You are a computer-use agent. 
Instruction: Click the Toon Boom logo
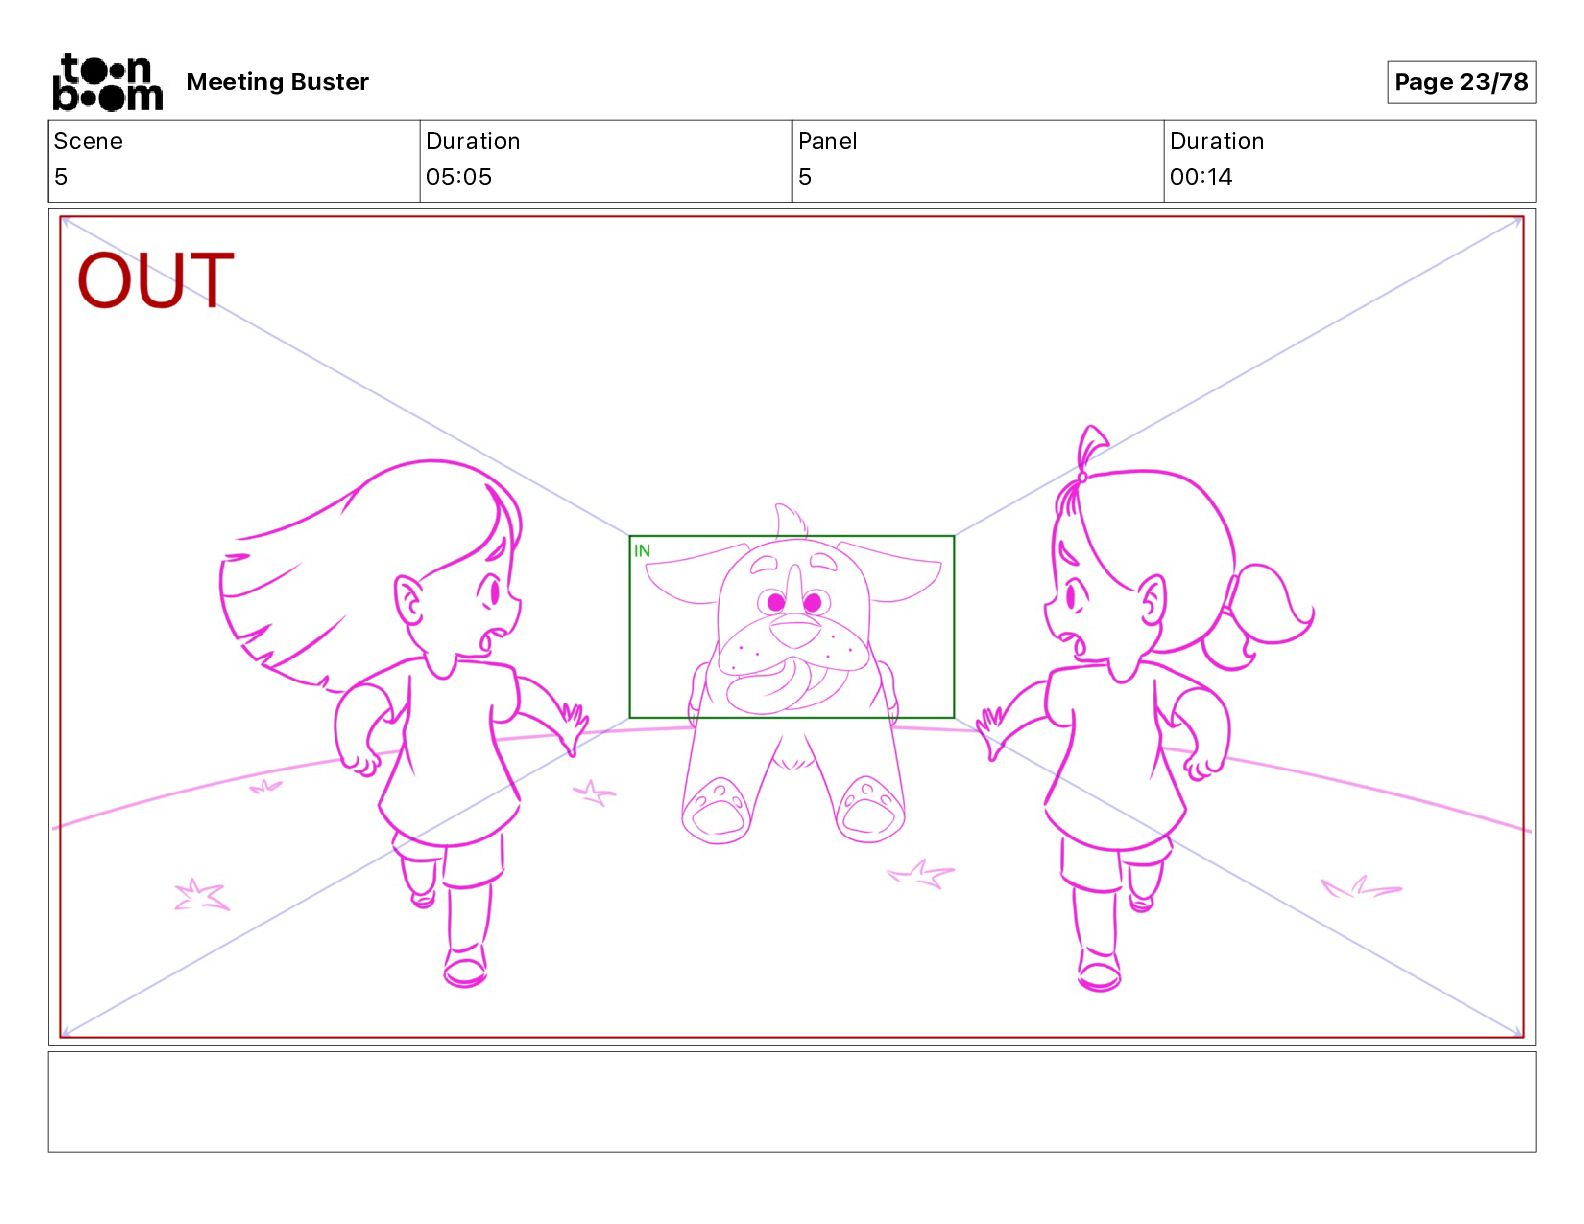coord(107,82)
